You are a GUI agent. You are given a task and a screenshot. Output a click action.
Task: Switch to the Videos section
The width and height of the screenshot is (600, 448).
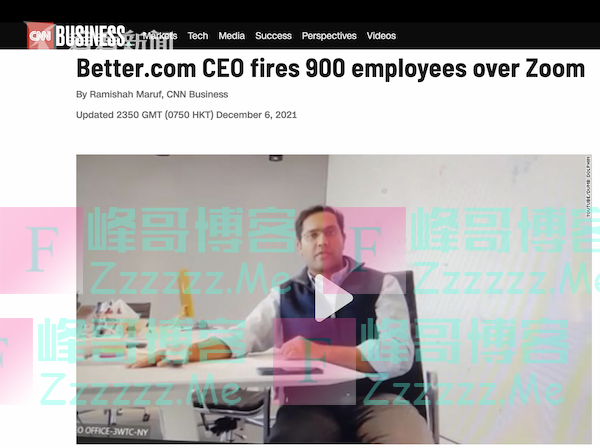pyautogui.click(x=381, y=36)
